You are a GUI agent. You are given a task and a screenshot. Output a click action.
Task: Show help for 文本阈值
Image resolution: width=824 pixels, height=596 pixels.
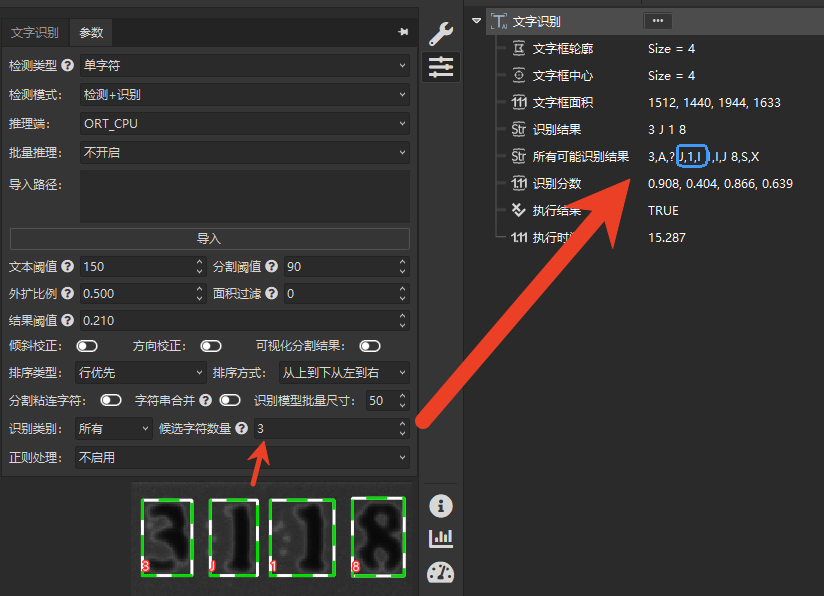tap(67, 266)
